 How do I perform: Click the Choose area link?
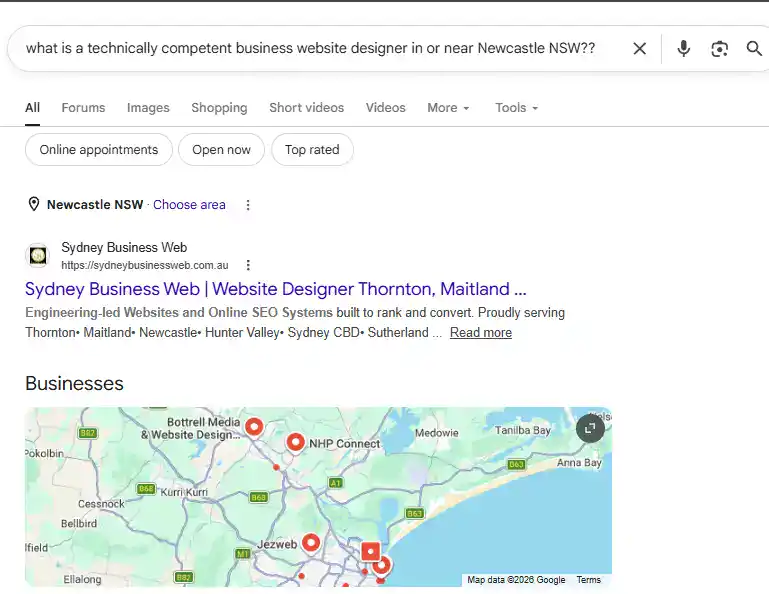coord(189,205)
